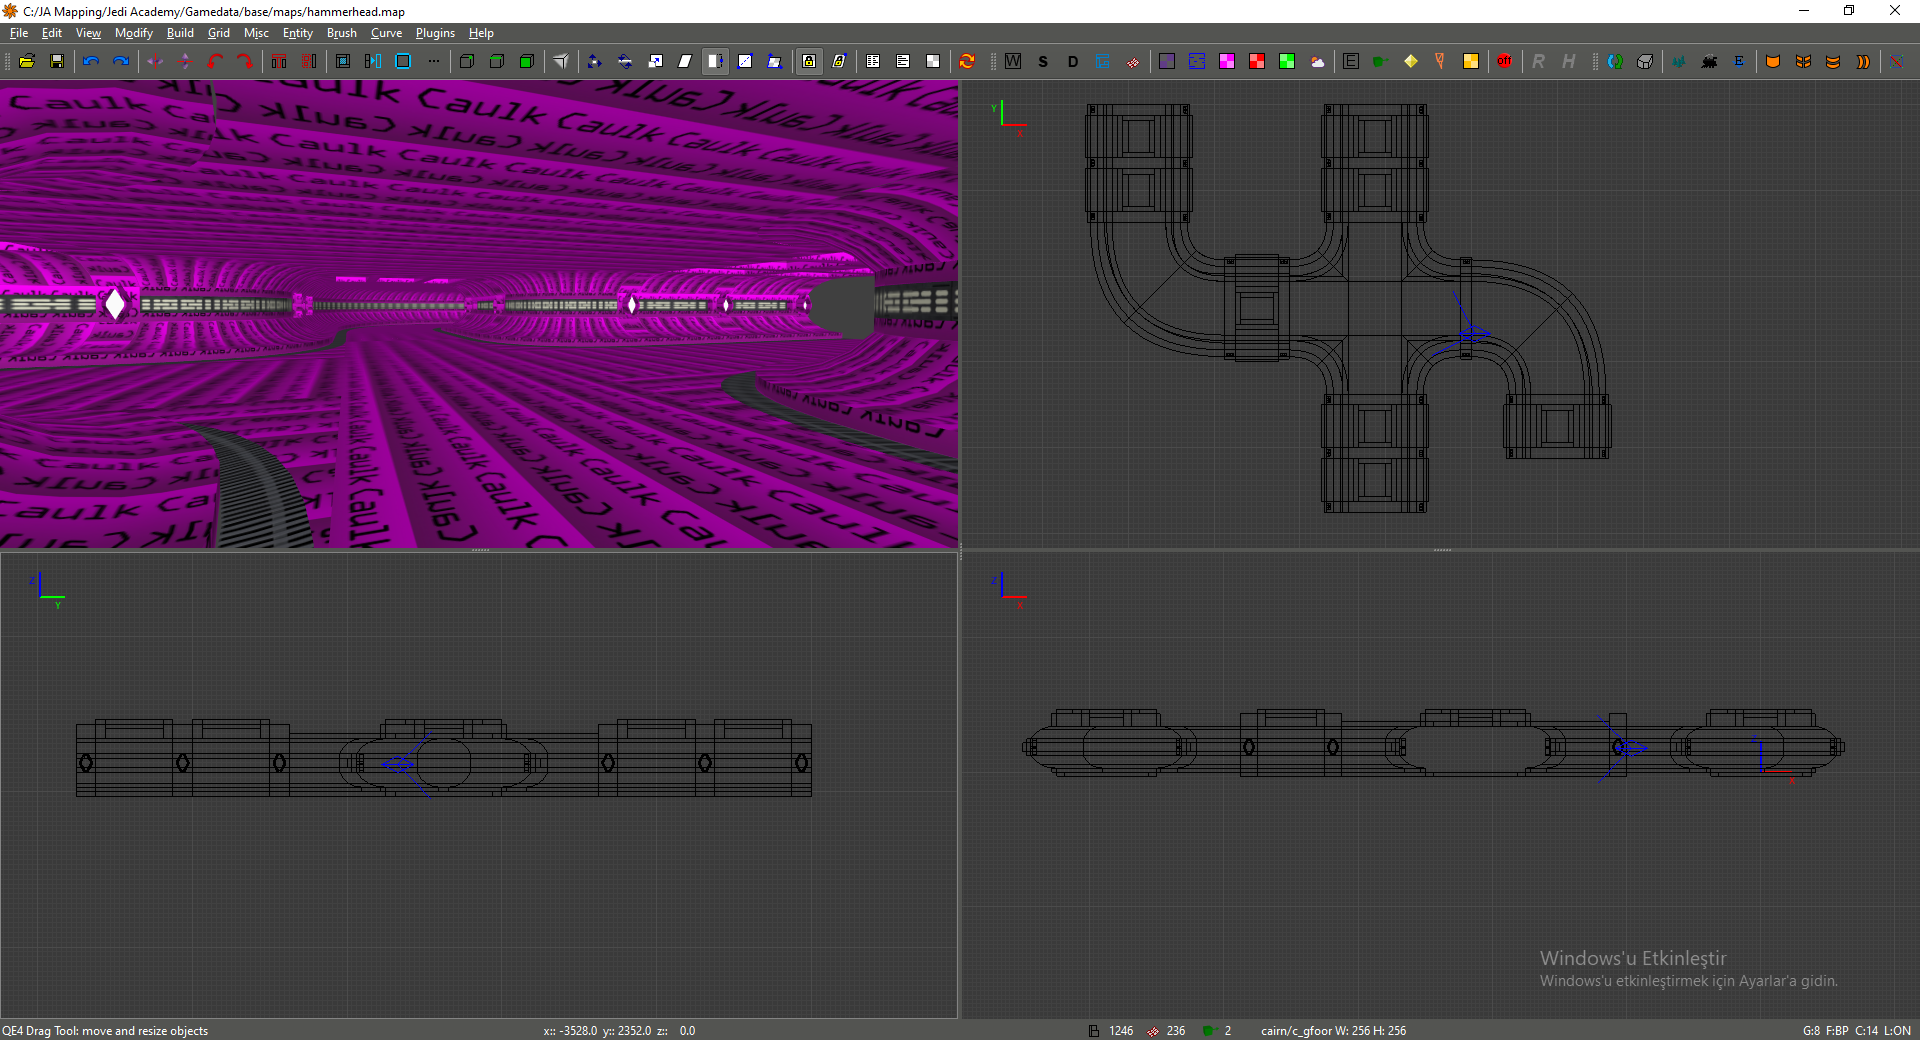1920x1040 pixels.
Task: Click the black locomotive icon in toolbar
Action: tap(1709, 61)
